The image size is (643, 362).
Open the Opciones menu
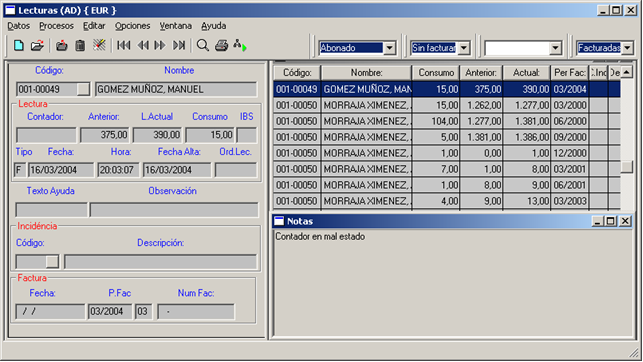click(x=132, y=26)
